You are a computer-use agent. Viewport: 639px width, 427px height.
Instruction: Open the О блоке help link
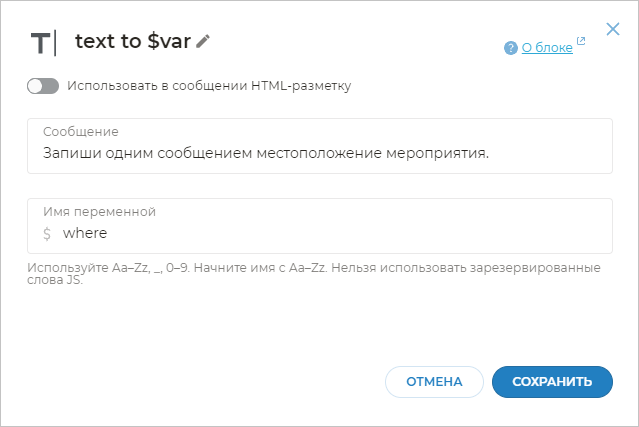pyautogui.click(x=547, y=47)
